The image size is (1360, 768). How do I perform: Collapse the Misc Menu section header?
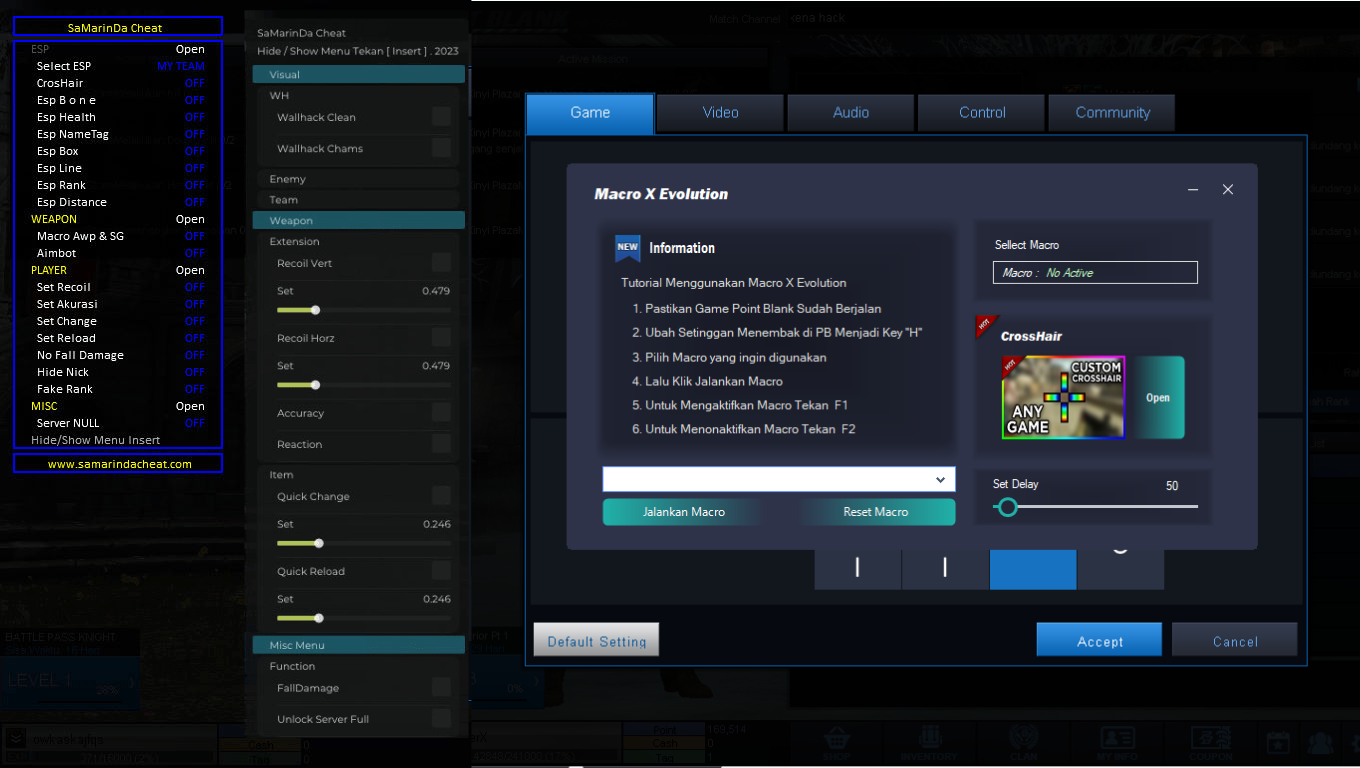tap(358, 645)
